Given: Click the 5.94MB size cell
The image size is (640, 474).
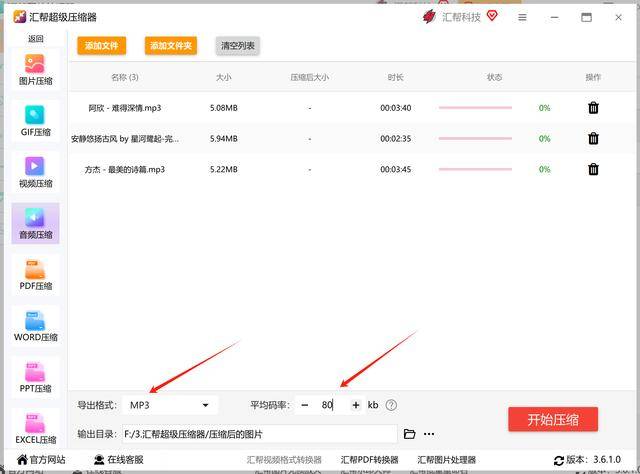Looking at the screenshot, I should pyautogui.click(x=224, y=138).
